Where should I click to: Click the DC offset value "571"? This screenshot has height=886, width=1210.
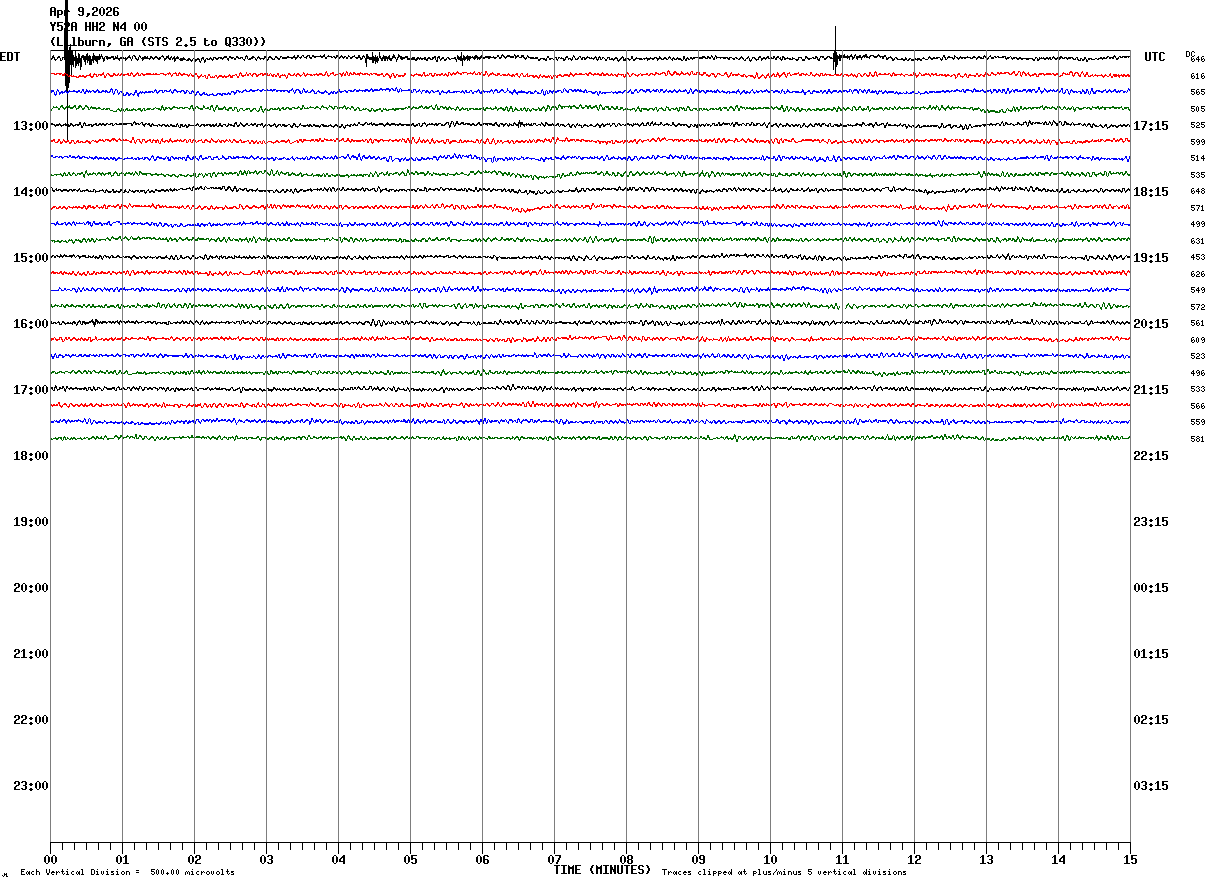pyautogui.click(x=1197, y=208)
